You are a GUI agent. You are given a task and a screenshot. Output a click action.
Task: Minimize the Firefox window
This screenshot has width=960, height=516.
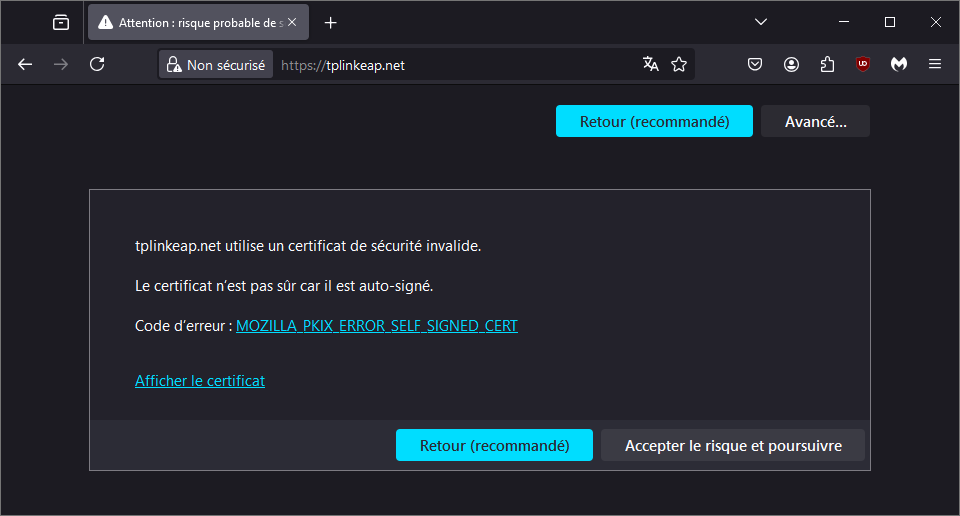(x=844, y=22)
